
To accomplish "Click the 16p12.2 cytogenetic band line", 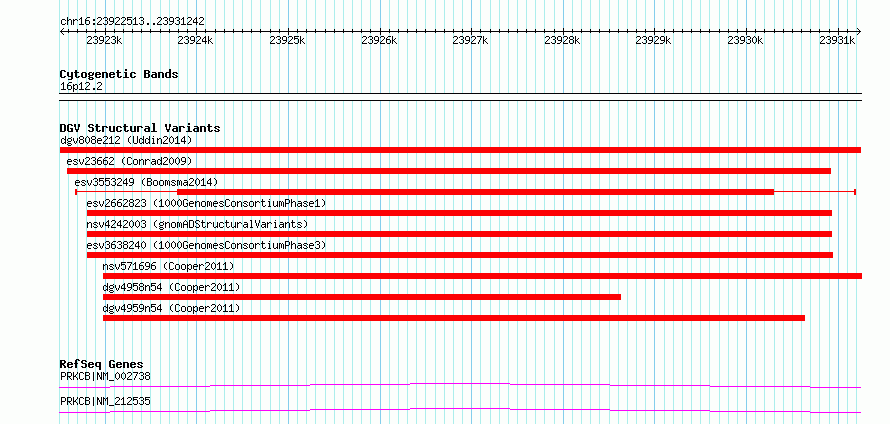I will tap(460, 96).
